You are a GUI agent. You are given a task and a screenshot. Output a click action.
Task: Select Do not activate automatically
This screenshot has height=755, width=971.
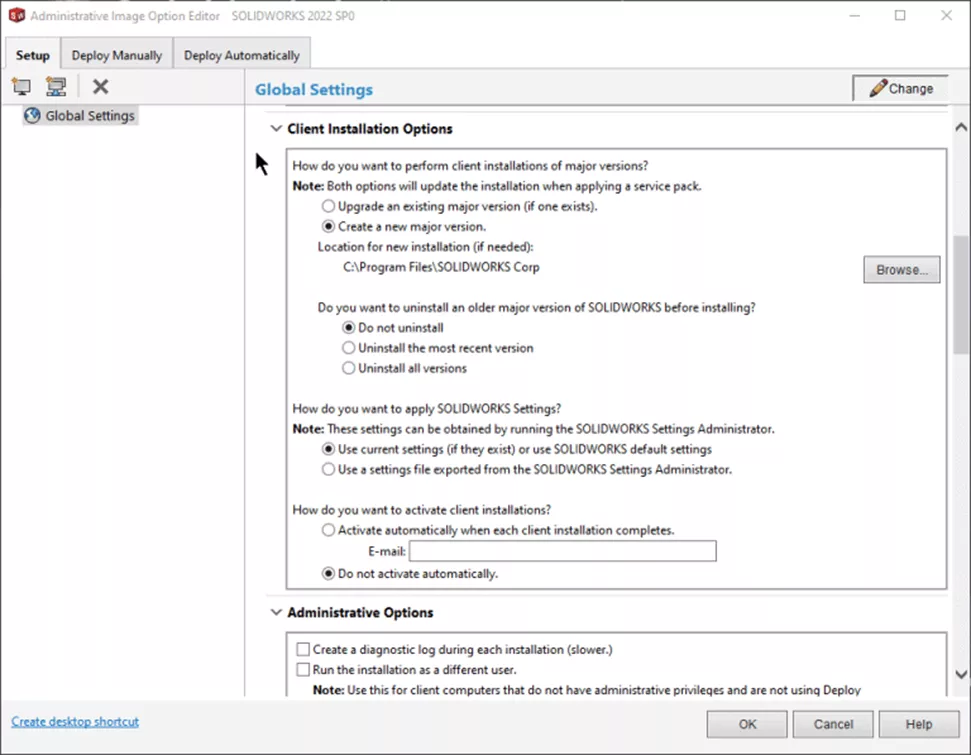[x=328, y=574]
